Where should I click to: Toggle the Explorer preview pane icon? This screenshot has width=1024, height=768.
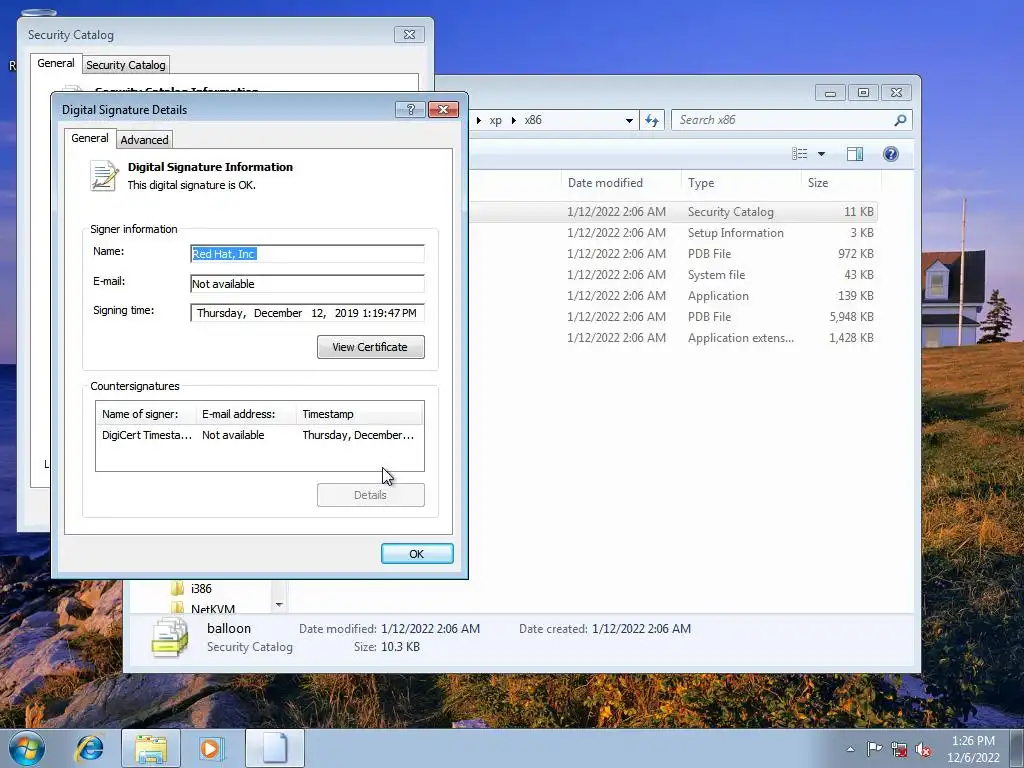(x=855, y=154)
